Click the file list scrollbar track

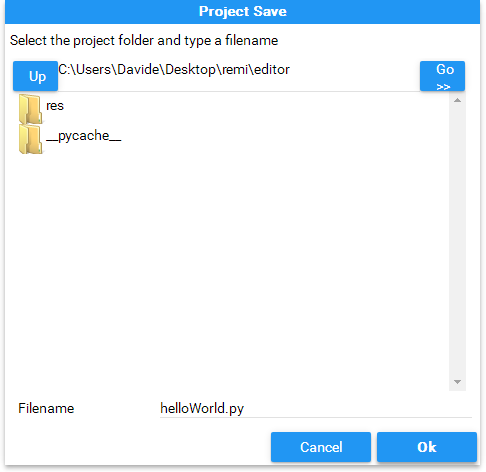coord(457,241)
